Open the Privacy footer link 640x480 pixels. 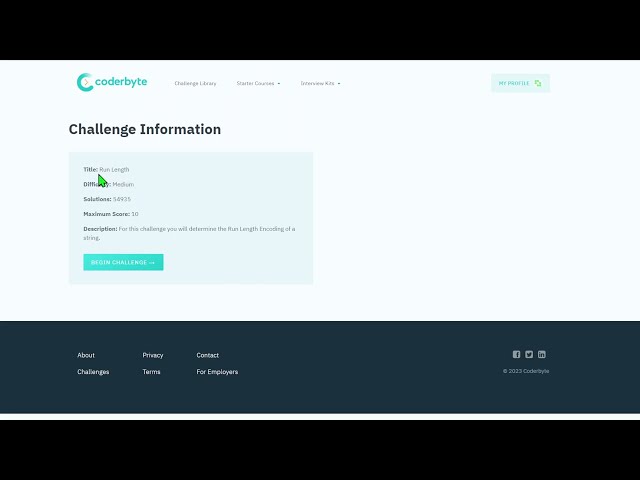[153, 355]
